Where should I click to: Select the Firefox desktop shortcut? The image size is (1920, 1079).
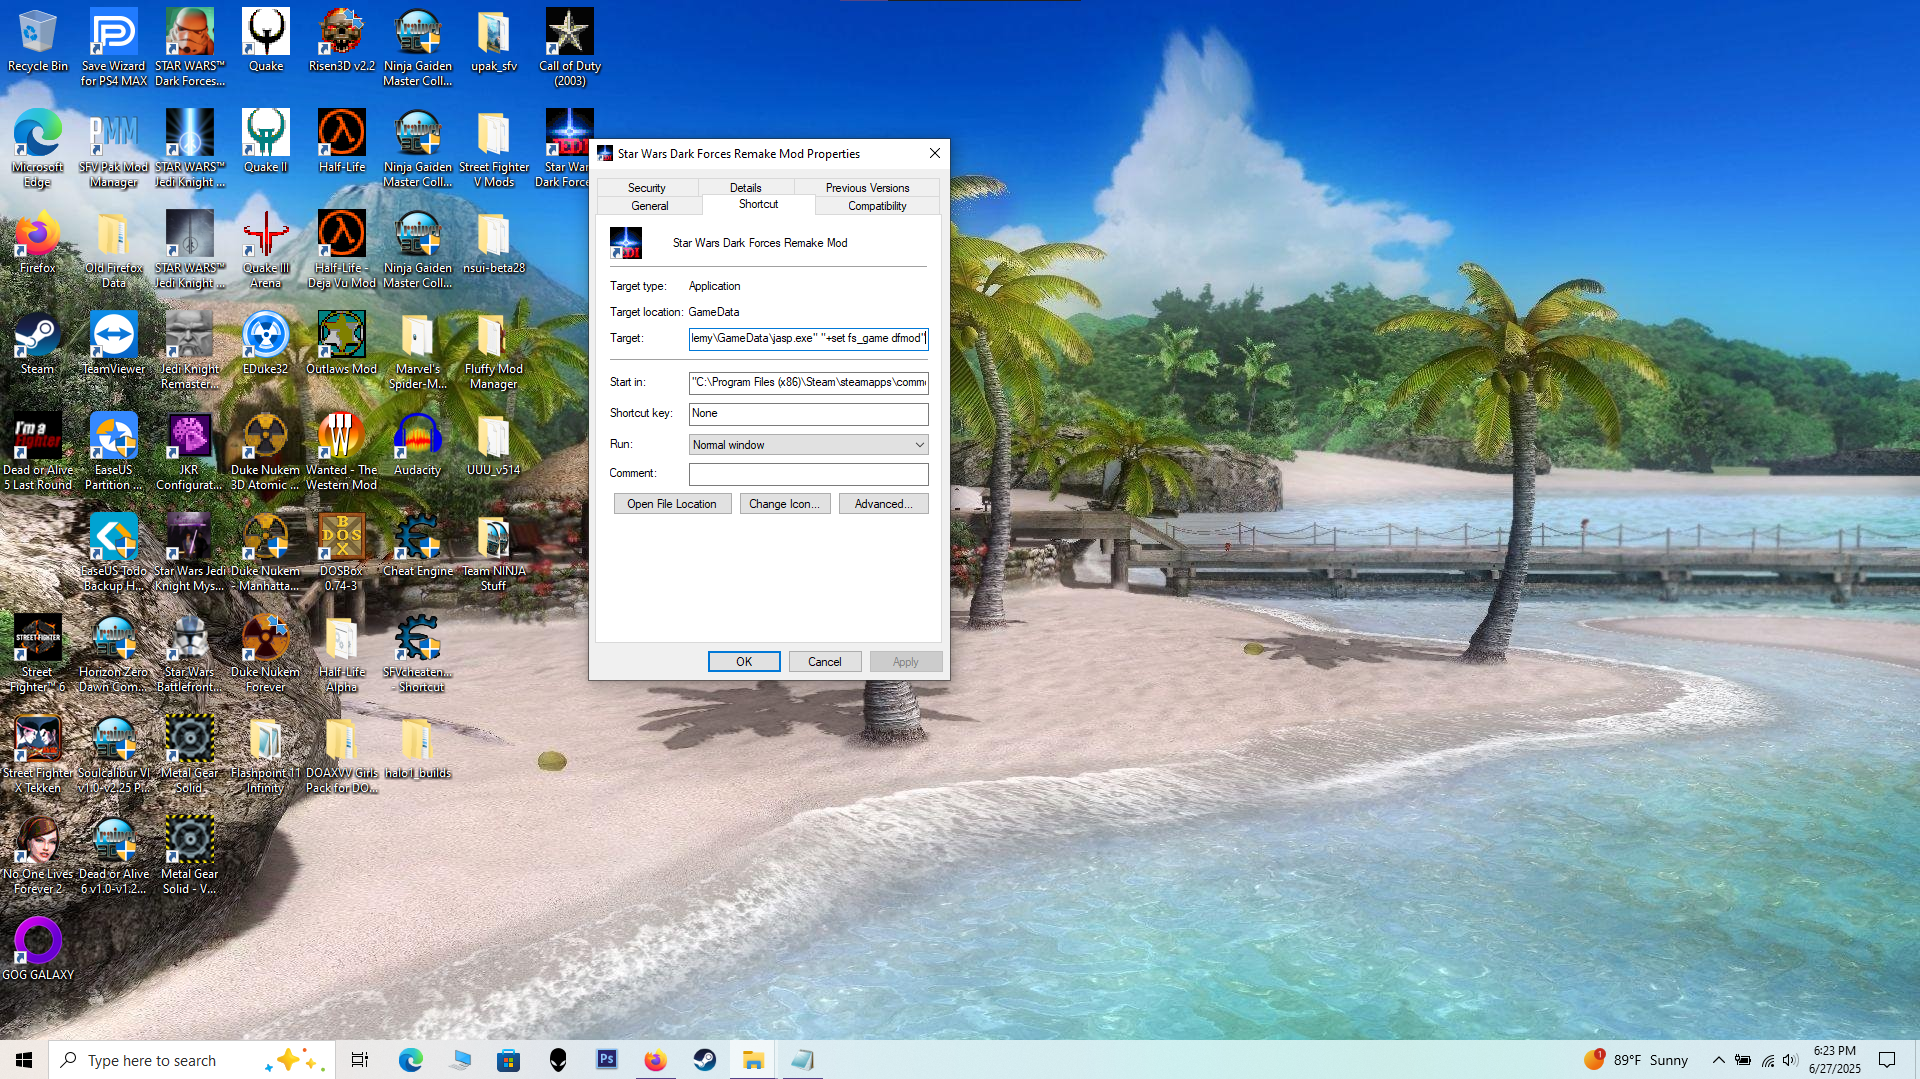point(38,243)
